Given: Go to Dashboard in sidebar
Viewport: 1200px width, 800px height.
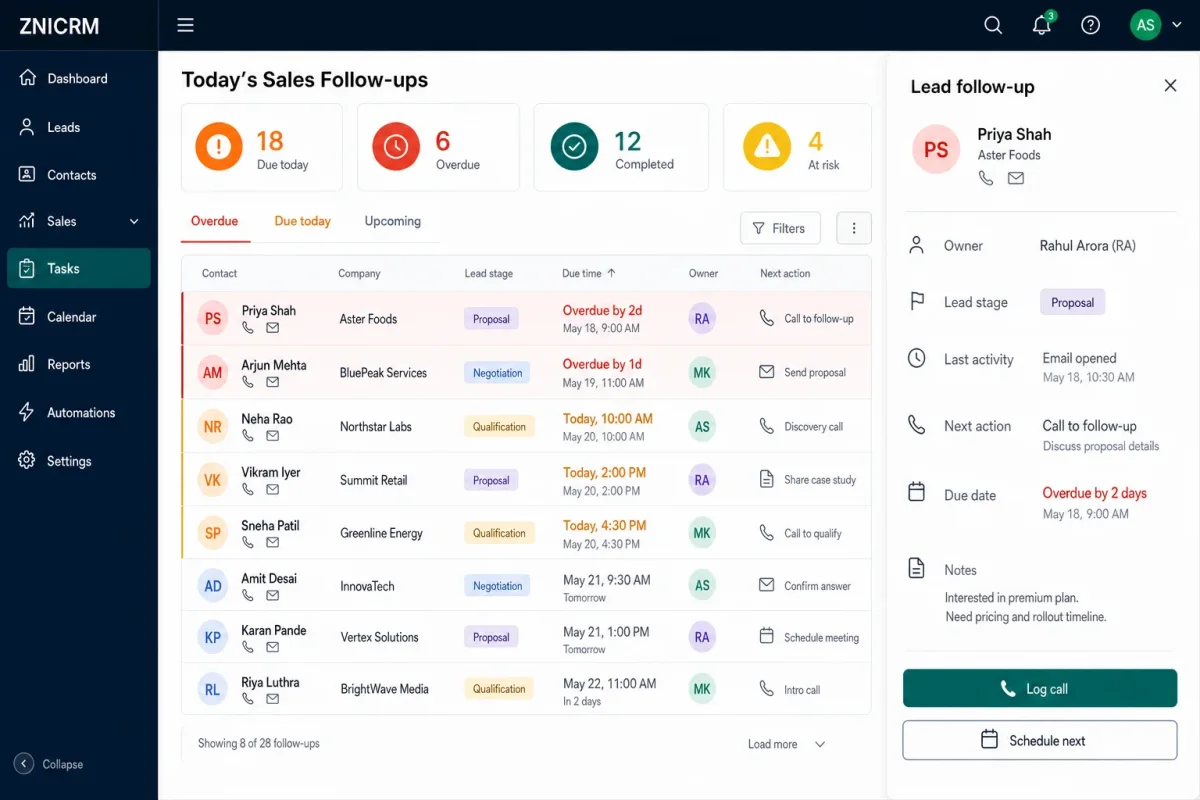Looking at the screenshot, I should tap(78, 78).
